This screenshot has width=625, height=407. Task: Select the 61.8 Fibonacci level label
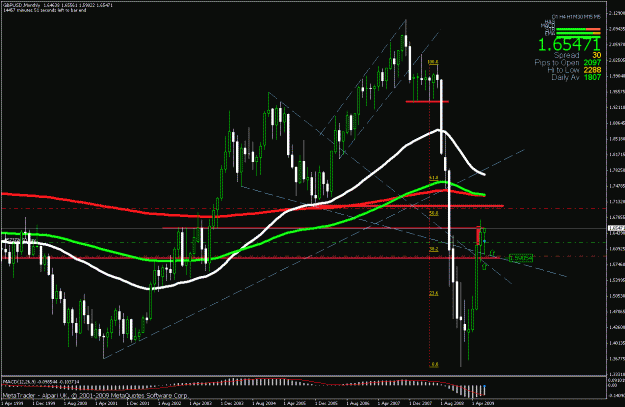(434, 178)
